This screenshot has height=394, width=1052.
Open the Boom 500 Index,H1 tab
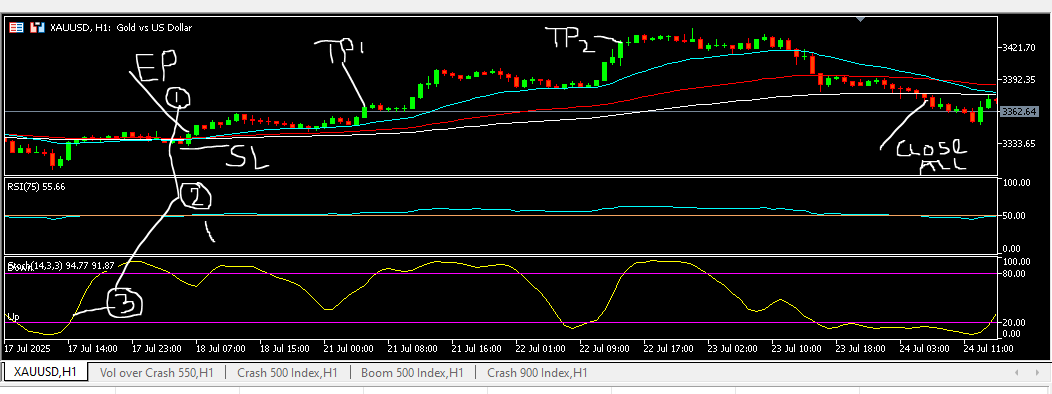pos(412,373)
